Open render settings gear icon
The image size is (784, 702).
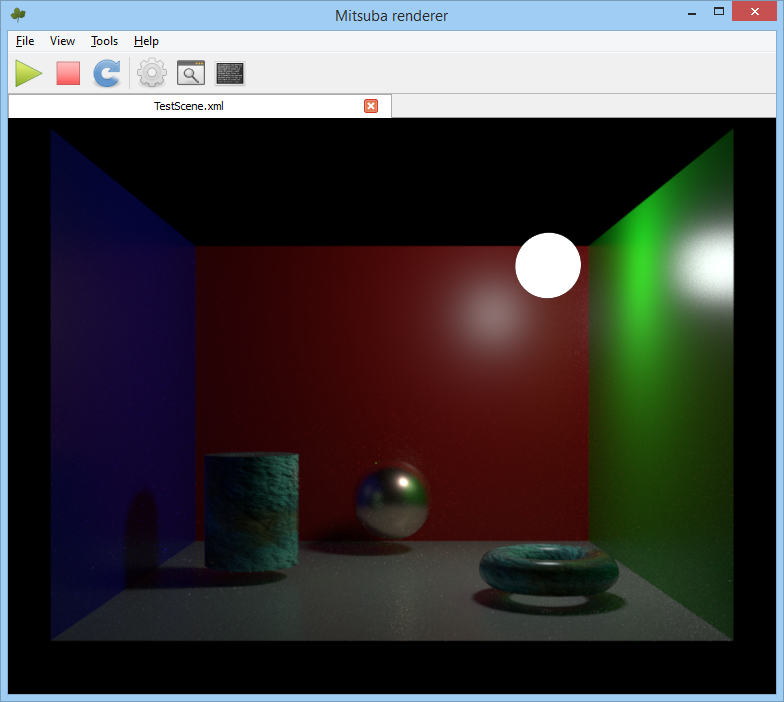152,74
